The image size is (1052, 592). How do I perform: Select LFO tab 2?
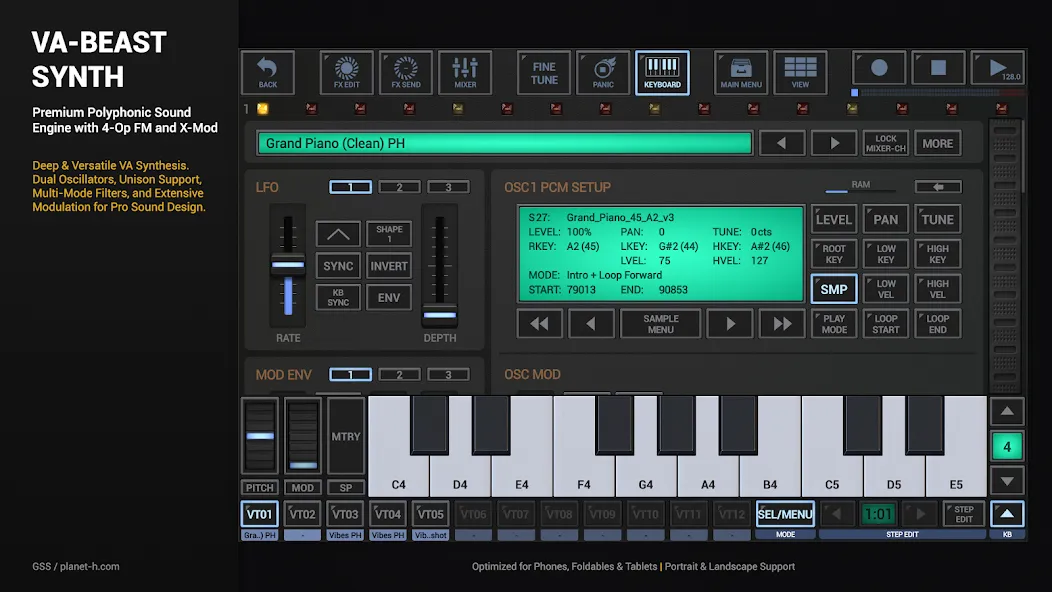399,187
